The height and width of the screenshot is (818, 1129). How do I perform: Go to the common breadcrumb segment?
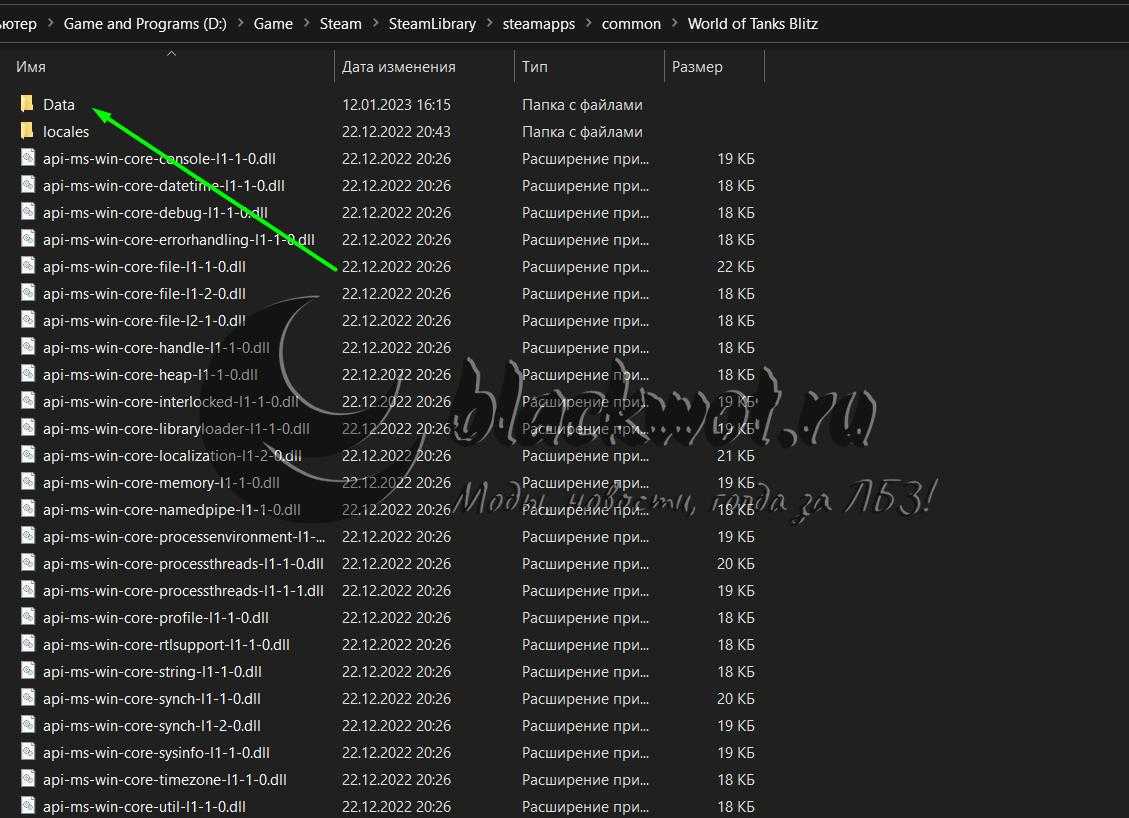631,24
